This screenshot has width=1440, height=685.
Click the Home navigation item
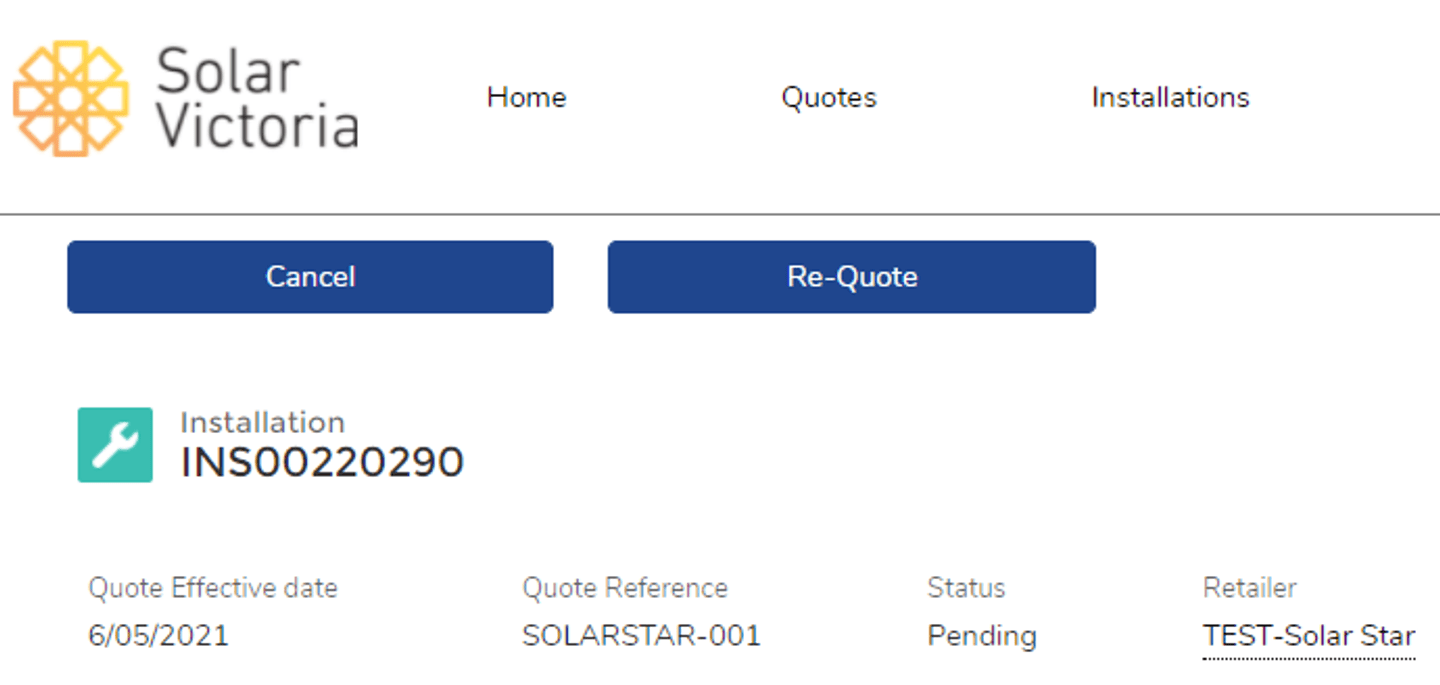[x=526, y=97]
